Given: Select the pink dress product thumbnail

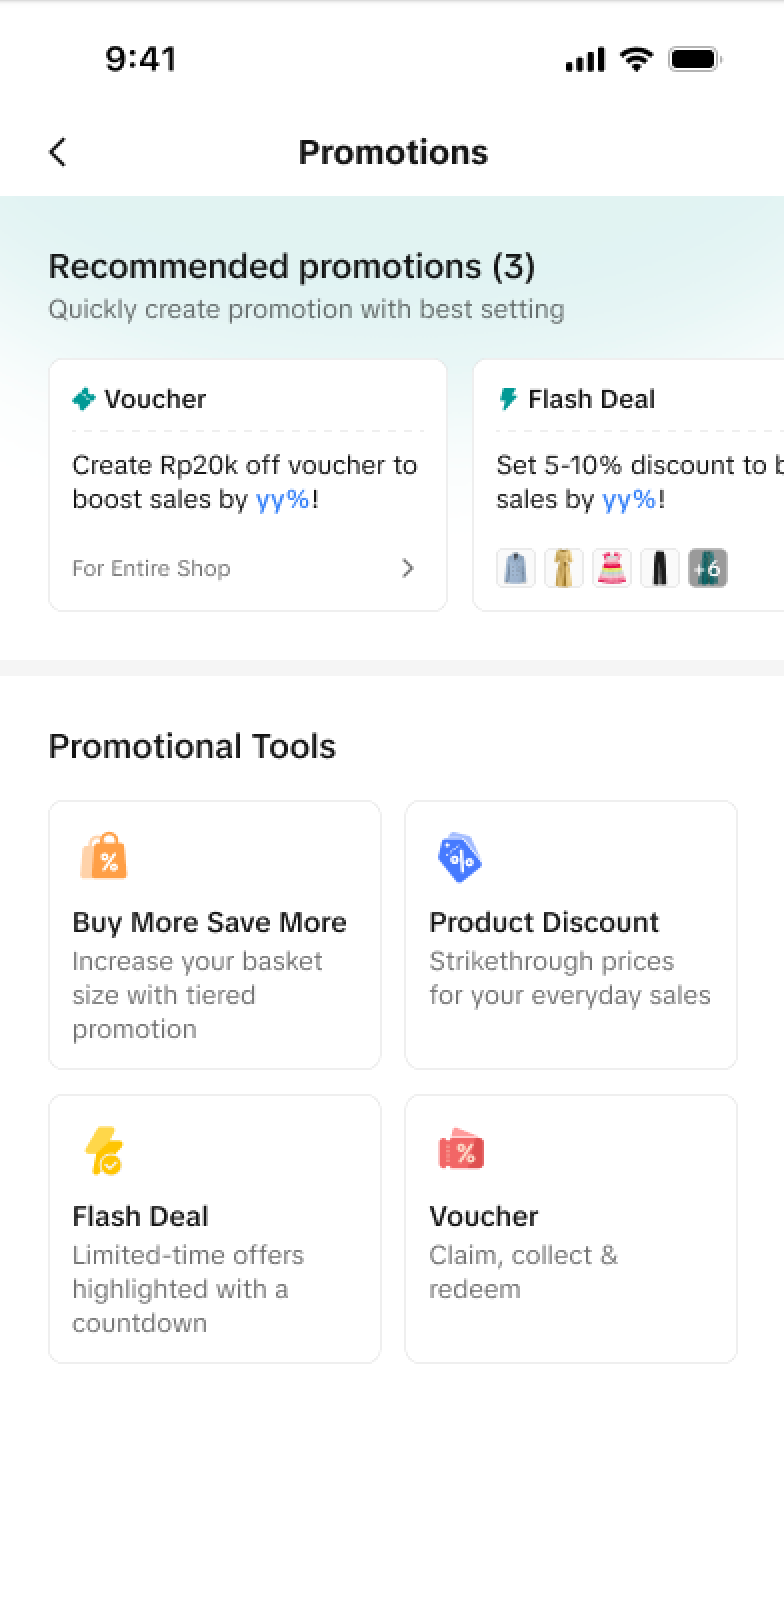Looking at the screenshot, I should pyautogui.click(x=611, y=568).
